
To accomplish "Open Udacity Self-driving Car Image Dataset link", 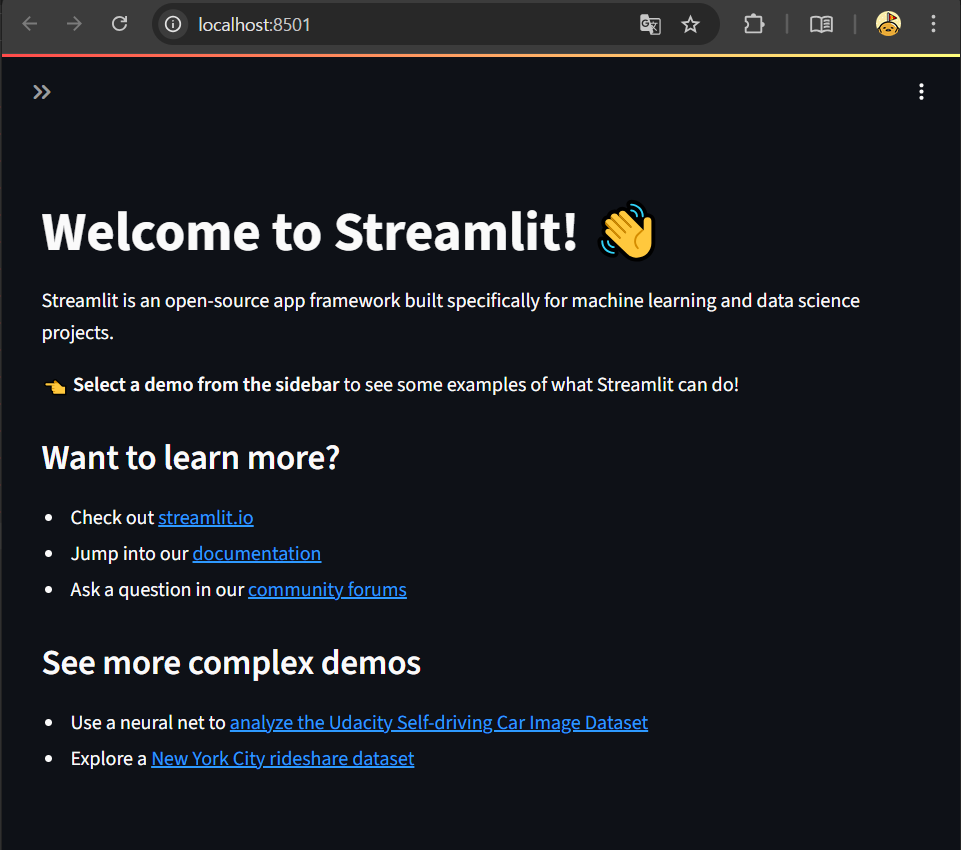I will [439, 723].
